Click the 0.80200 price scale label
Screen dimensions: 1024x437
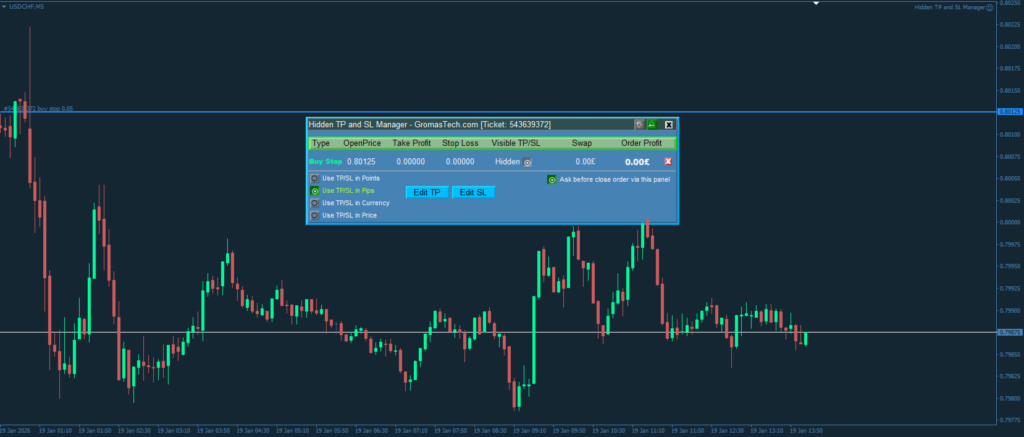tap(1010, 46)
